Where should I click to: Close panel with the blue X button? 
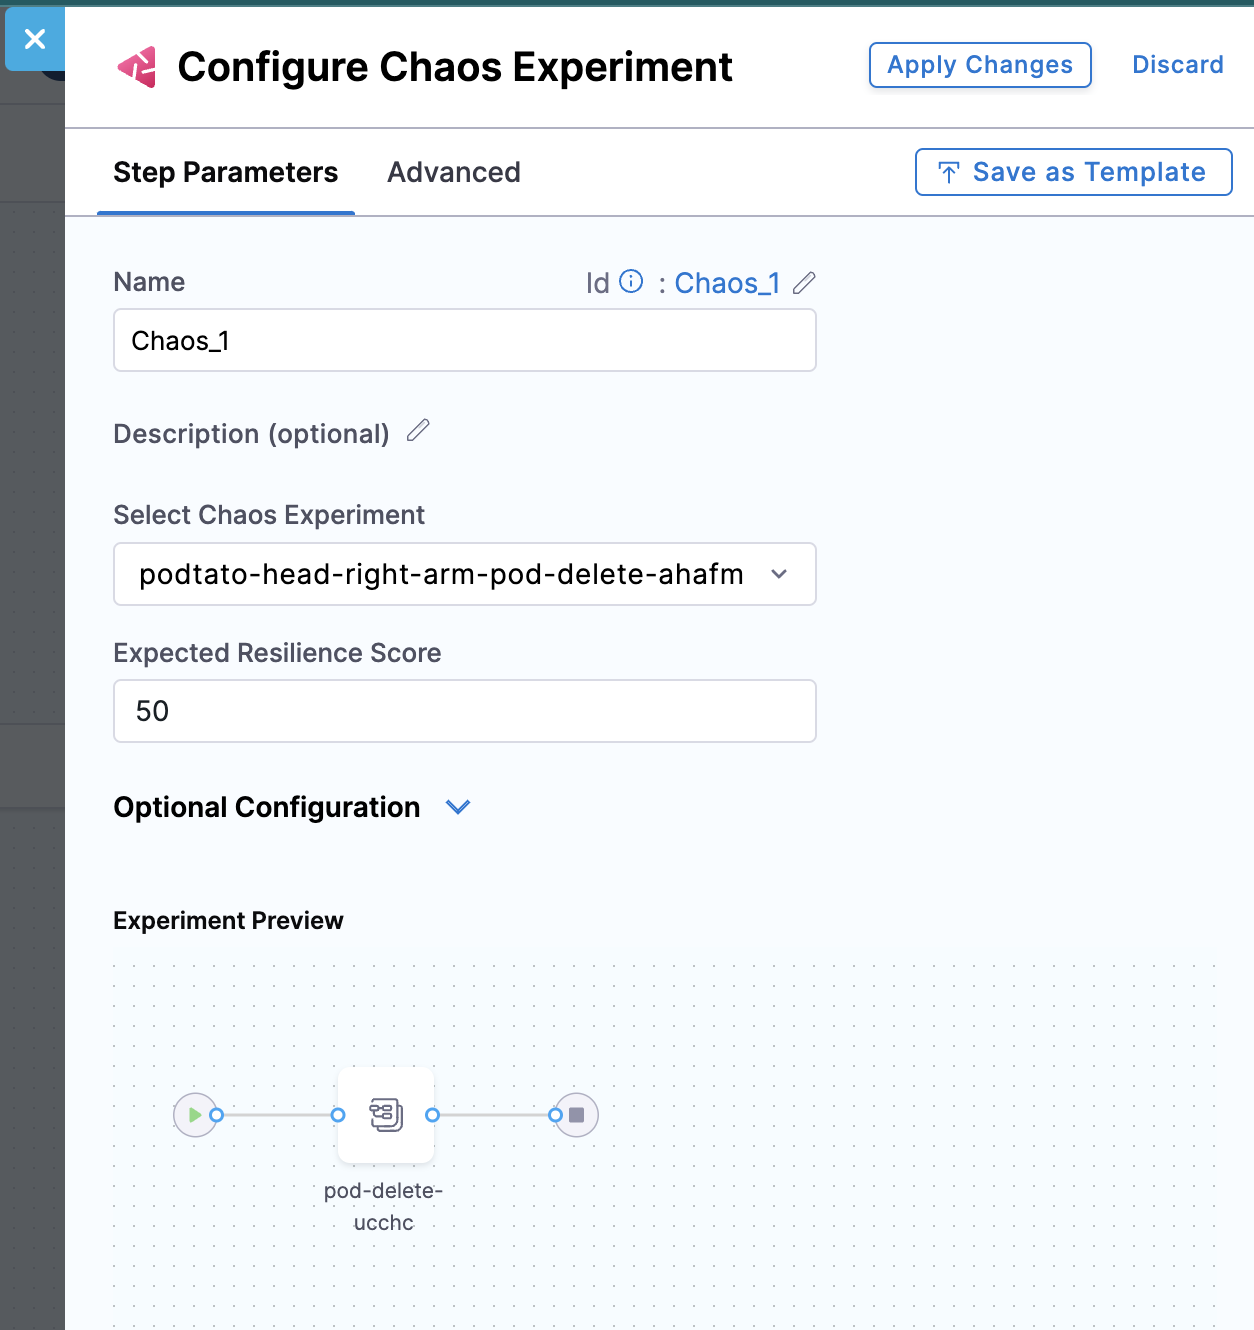pyautogui.click(x=35, y=39)
